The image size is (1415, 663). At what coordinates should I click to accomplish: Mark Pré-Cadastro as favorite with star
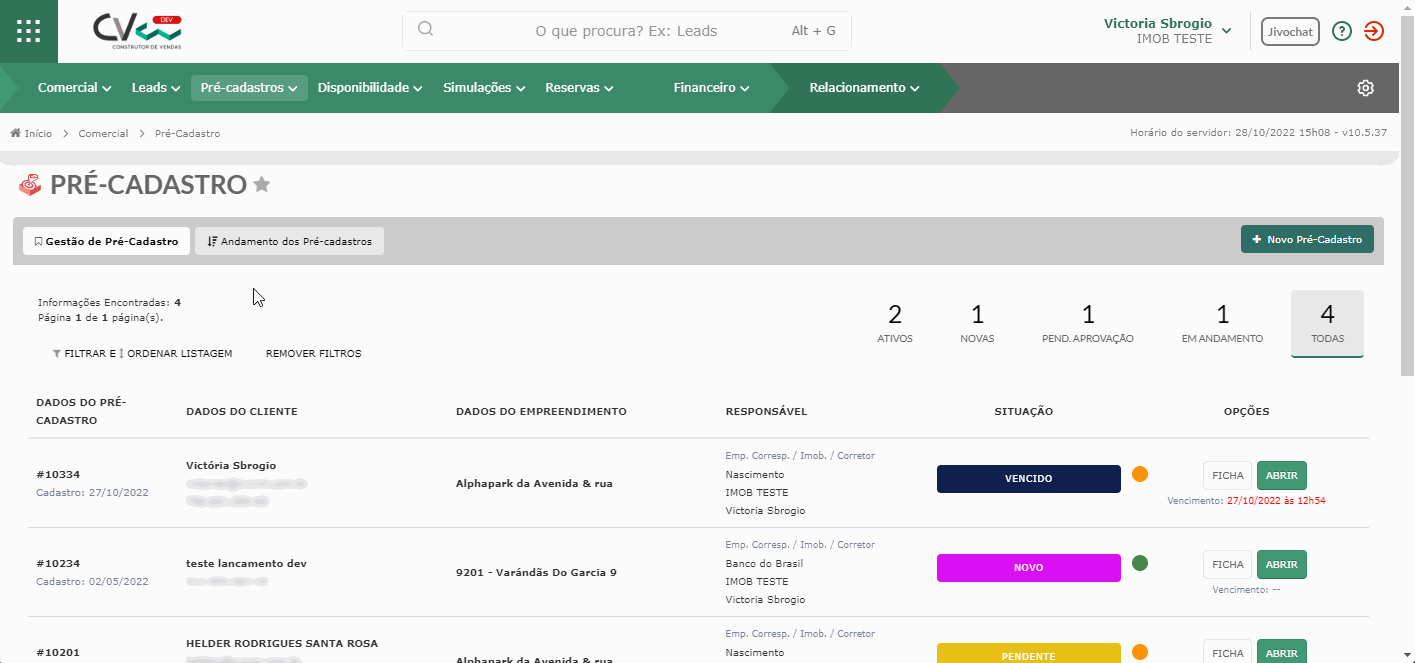pos(262,184)
